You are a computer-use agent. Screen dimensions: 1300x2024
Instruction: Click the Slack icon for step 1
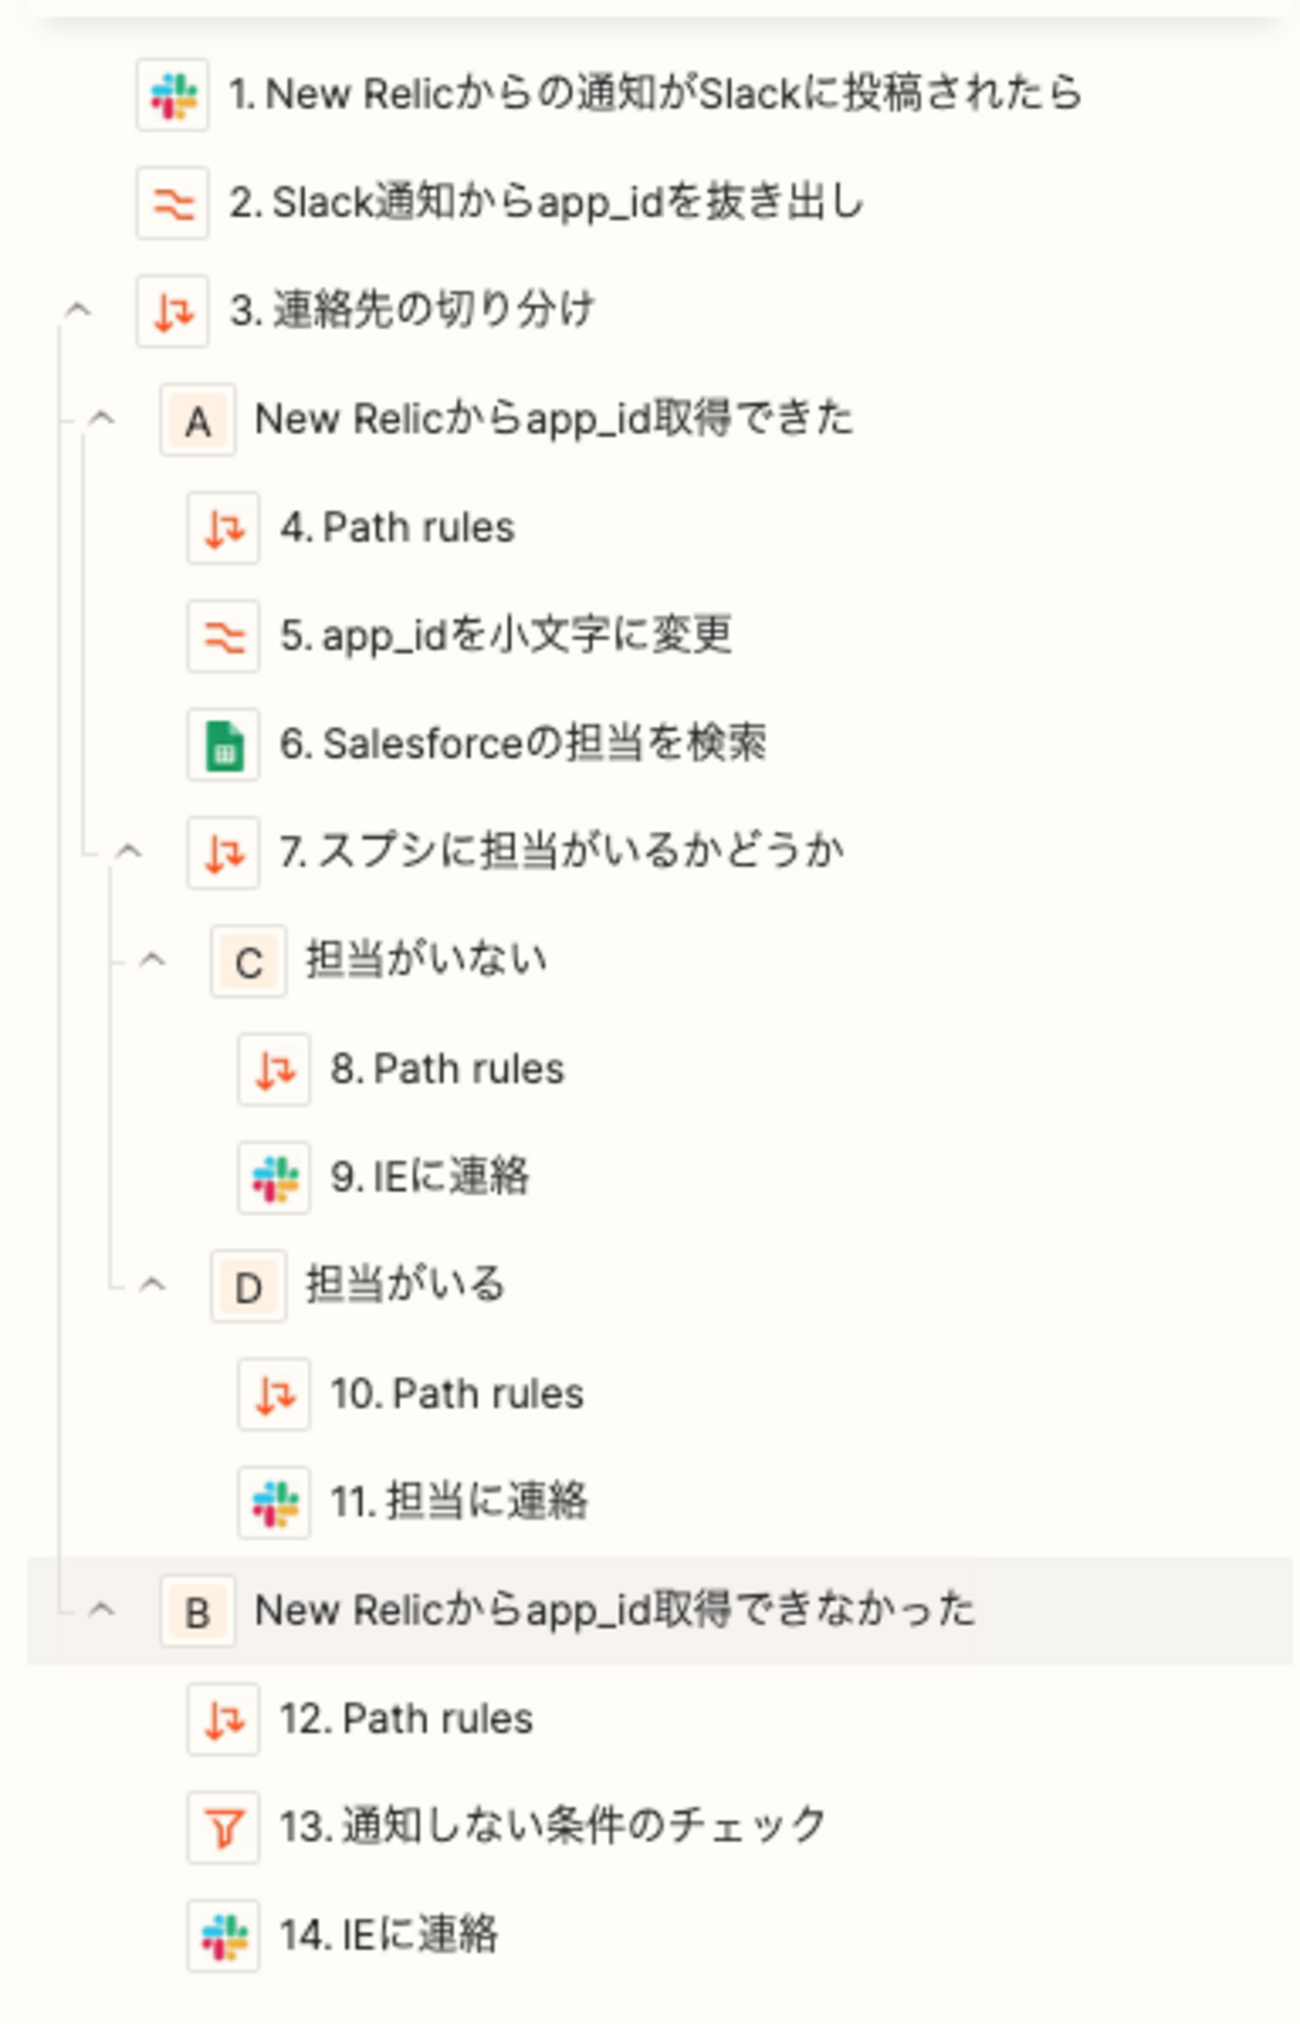coord(173,95)
